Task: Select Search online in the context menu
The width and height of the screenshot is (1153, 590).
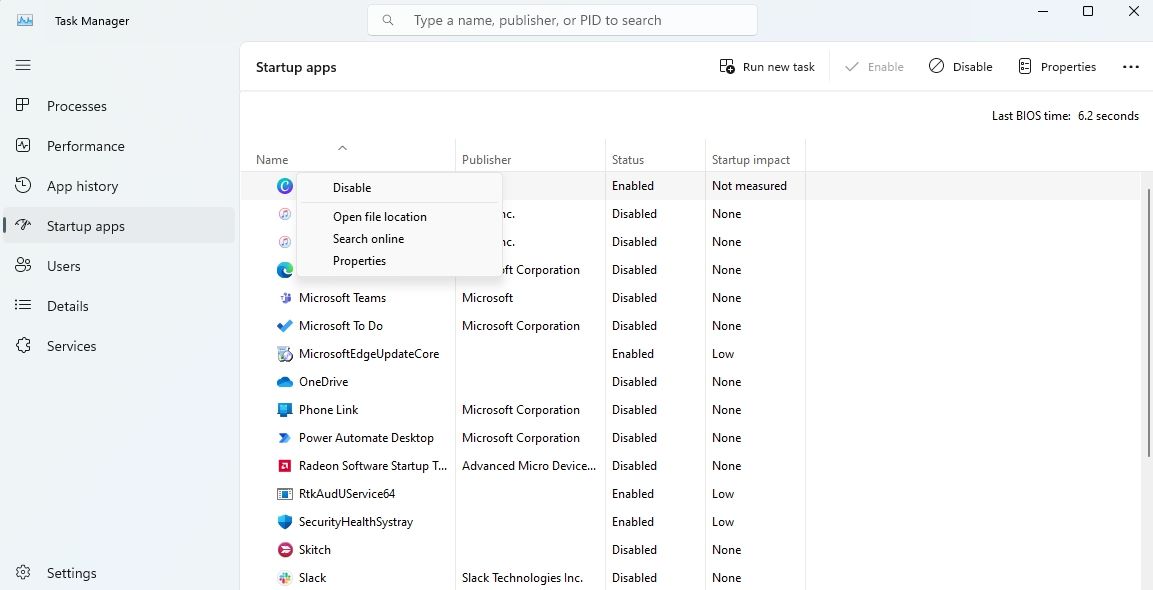Action: coord(368,238)
